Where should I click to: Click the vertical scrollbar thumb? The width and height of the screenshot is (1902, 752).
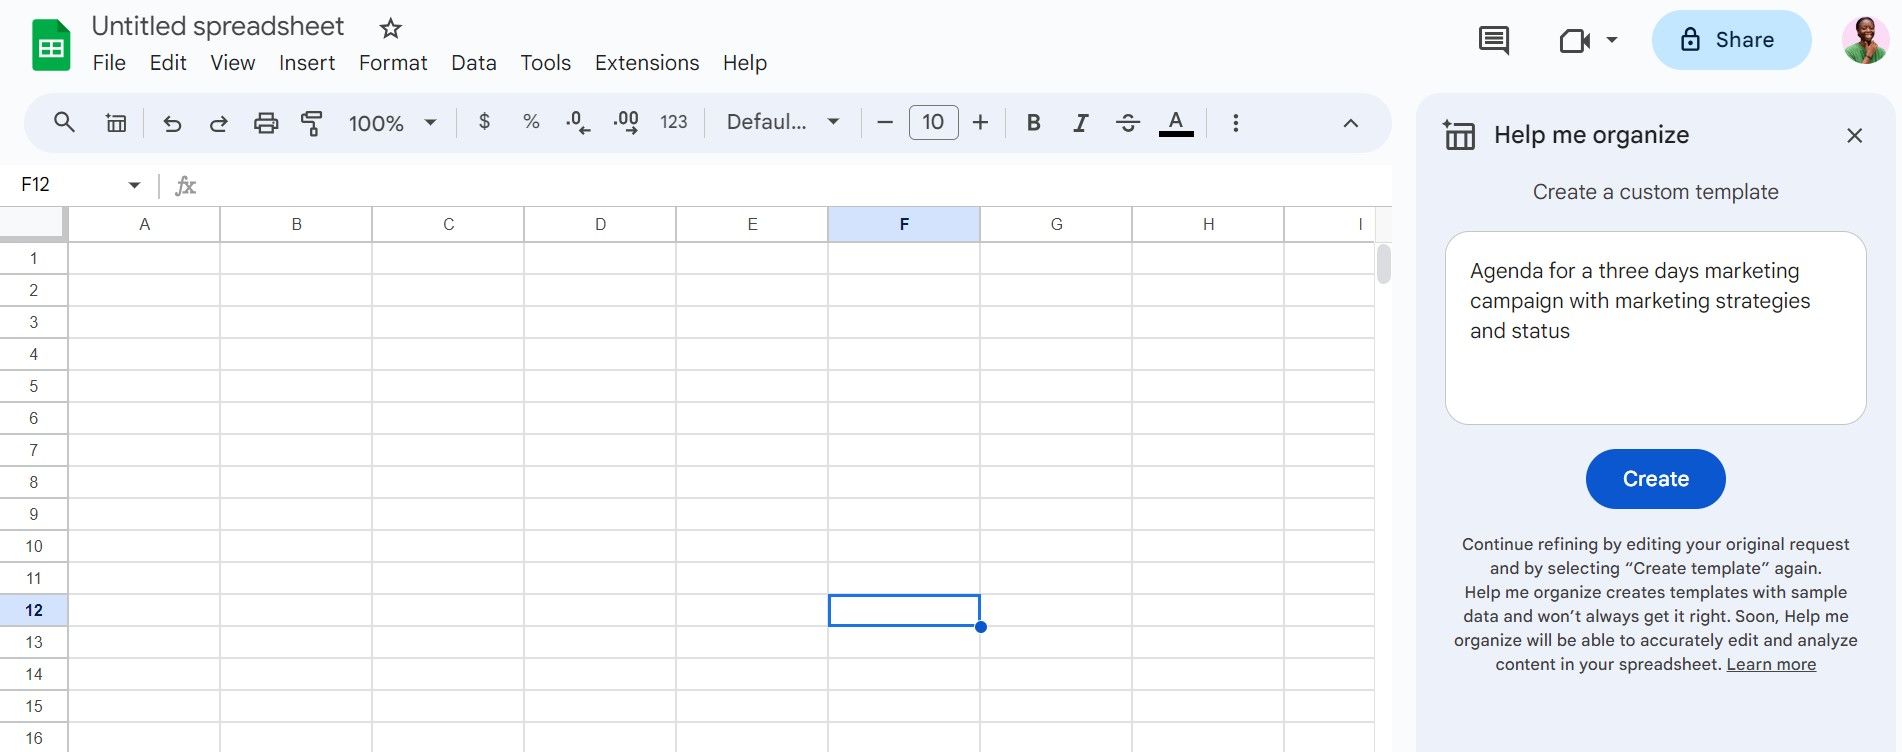click(x=1384, y=264)
